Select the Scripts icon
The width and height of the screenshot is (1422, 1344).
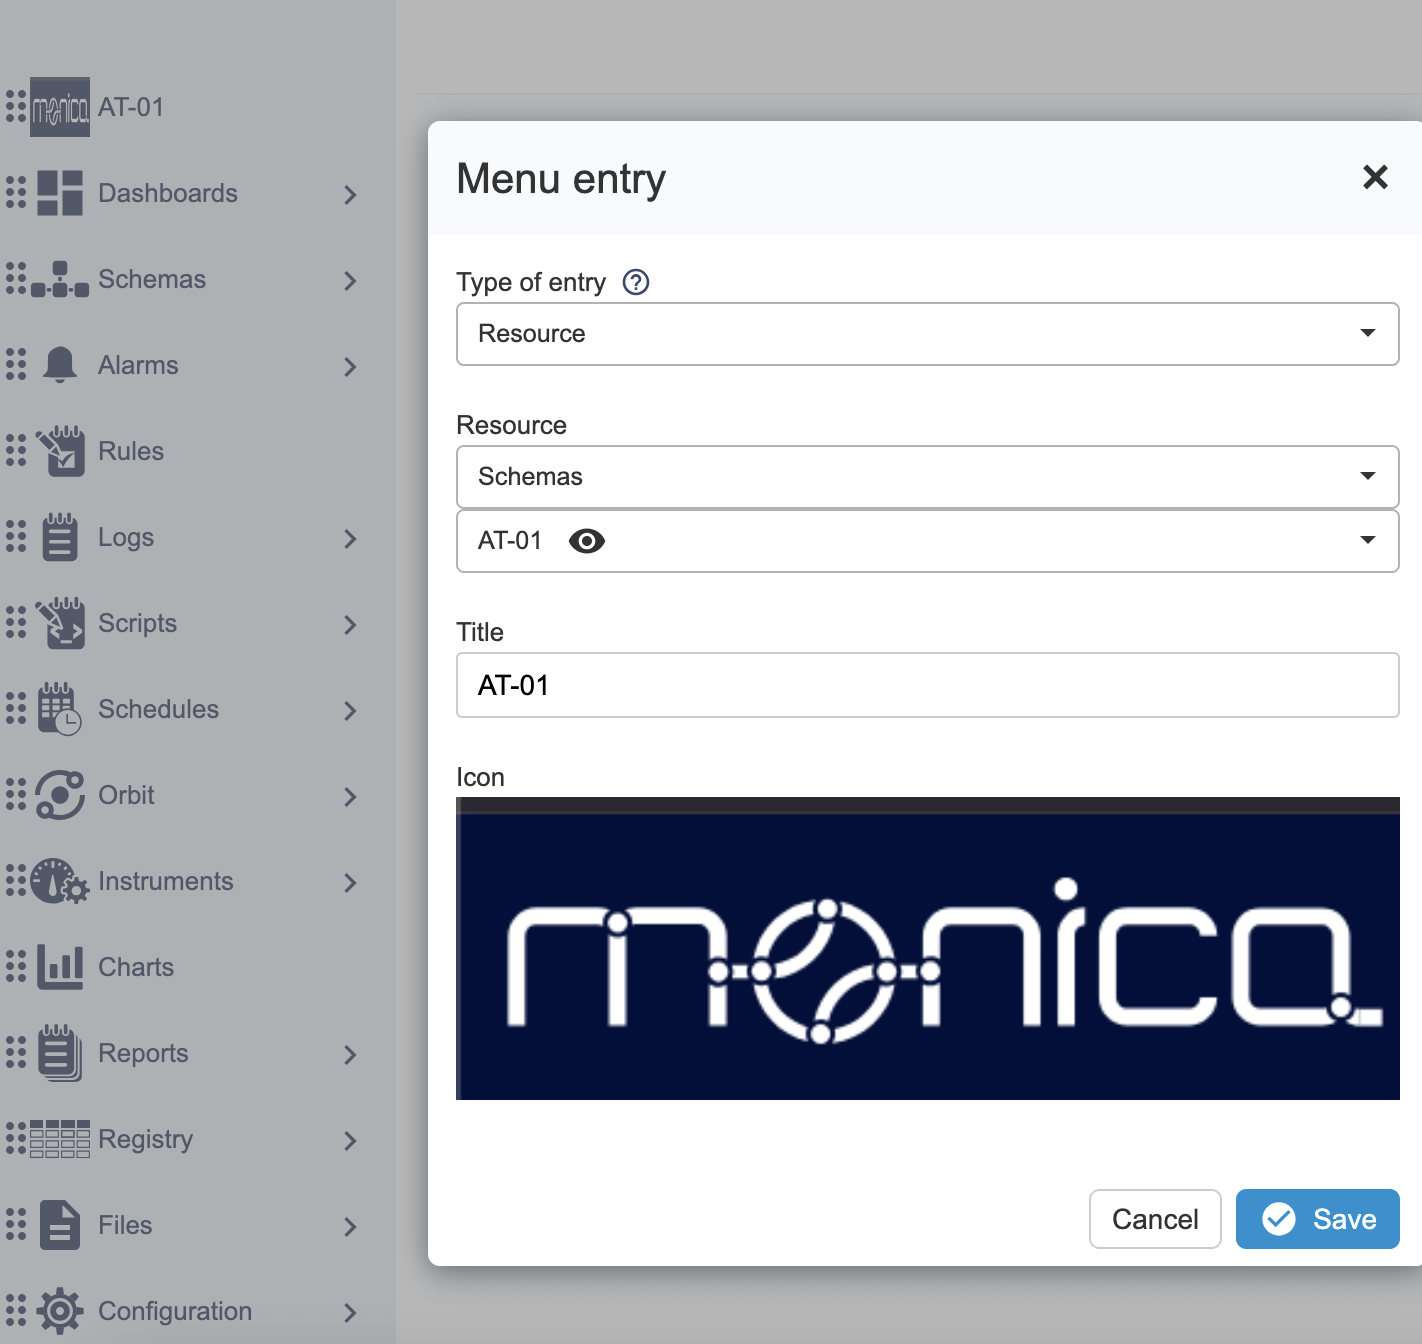pos(60,623)
